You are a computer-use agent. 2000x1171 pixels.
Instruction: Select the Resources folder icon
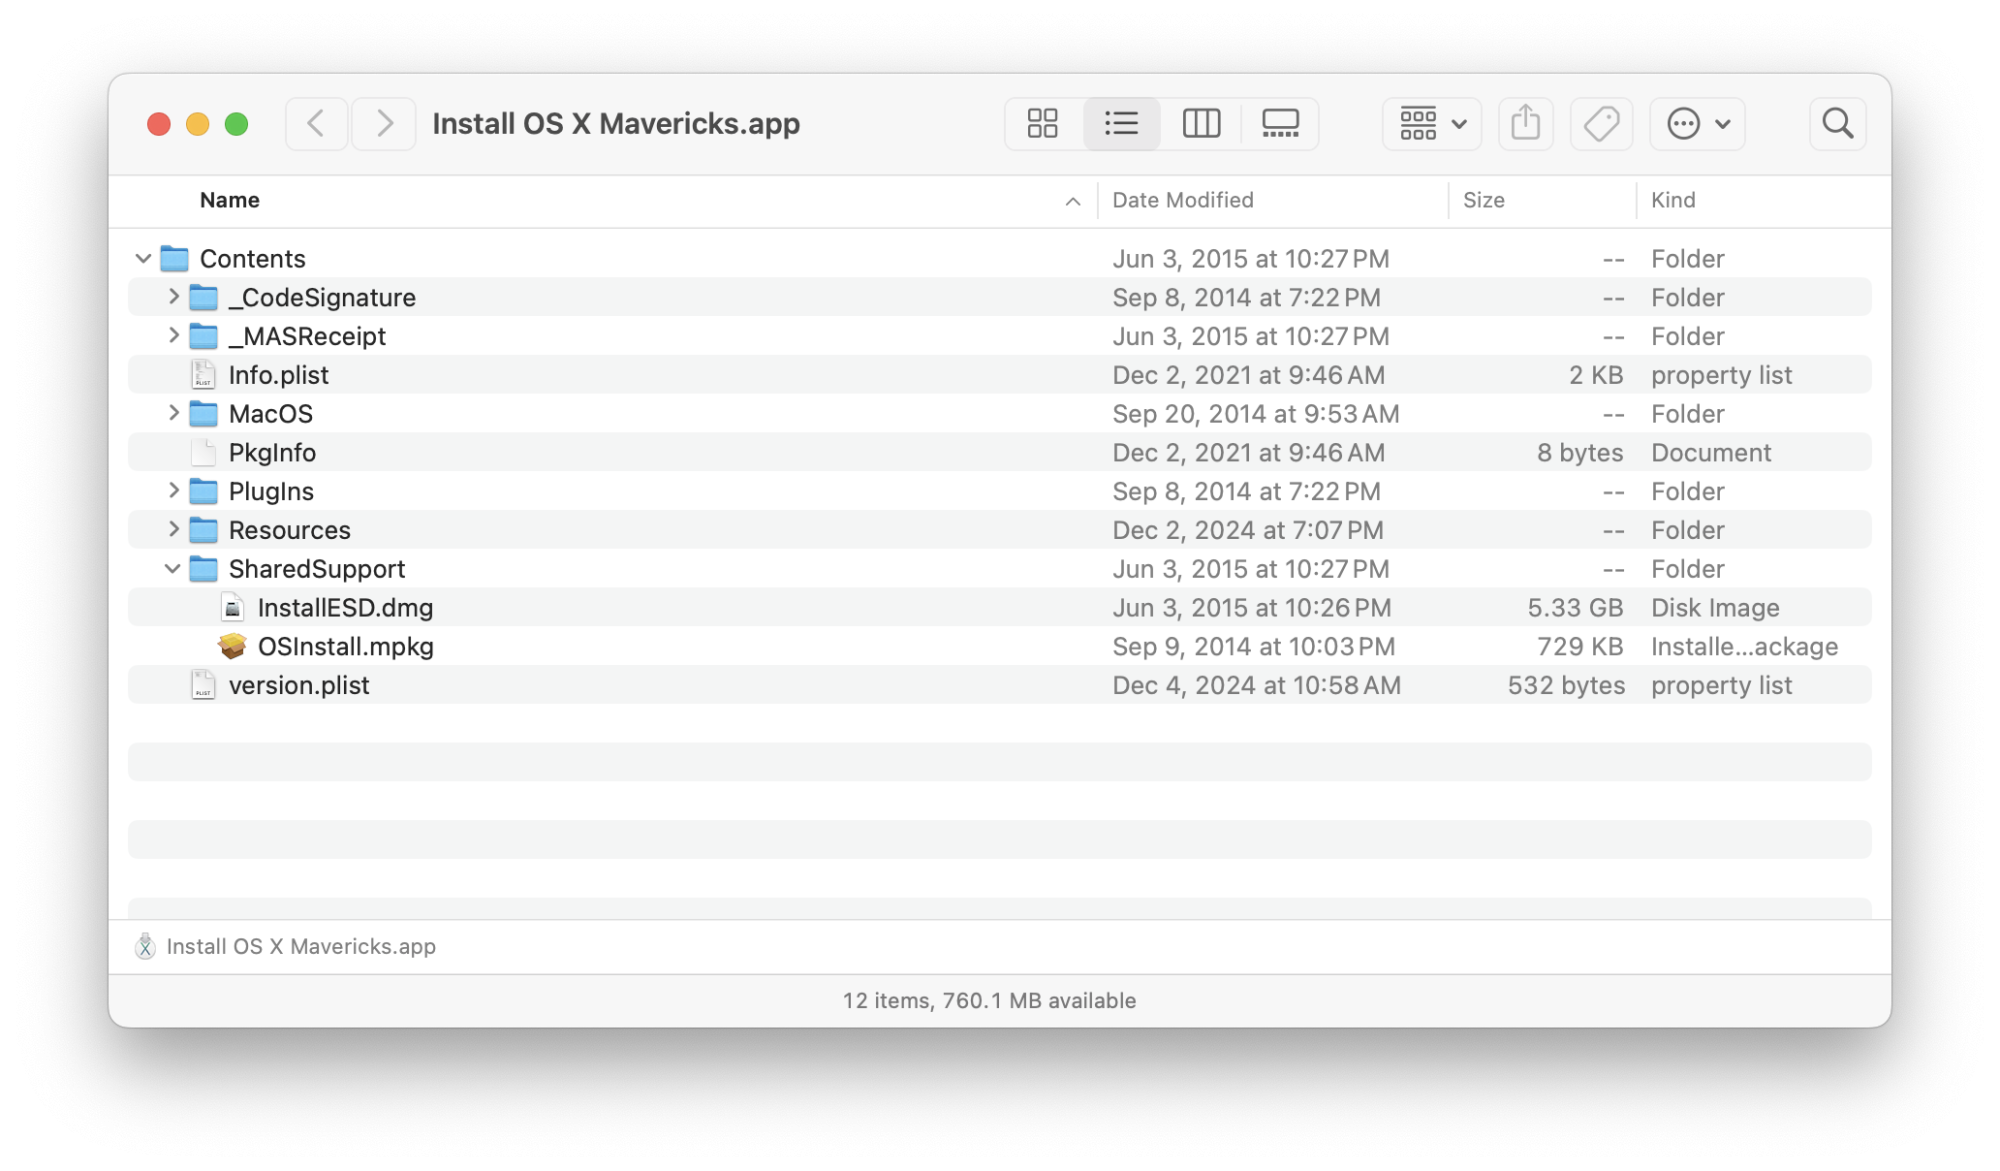click(x=204, y=530)
